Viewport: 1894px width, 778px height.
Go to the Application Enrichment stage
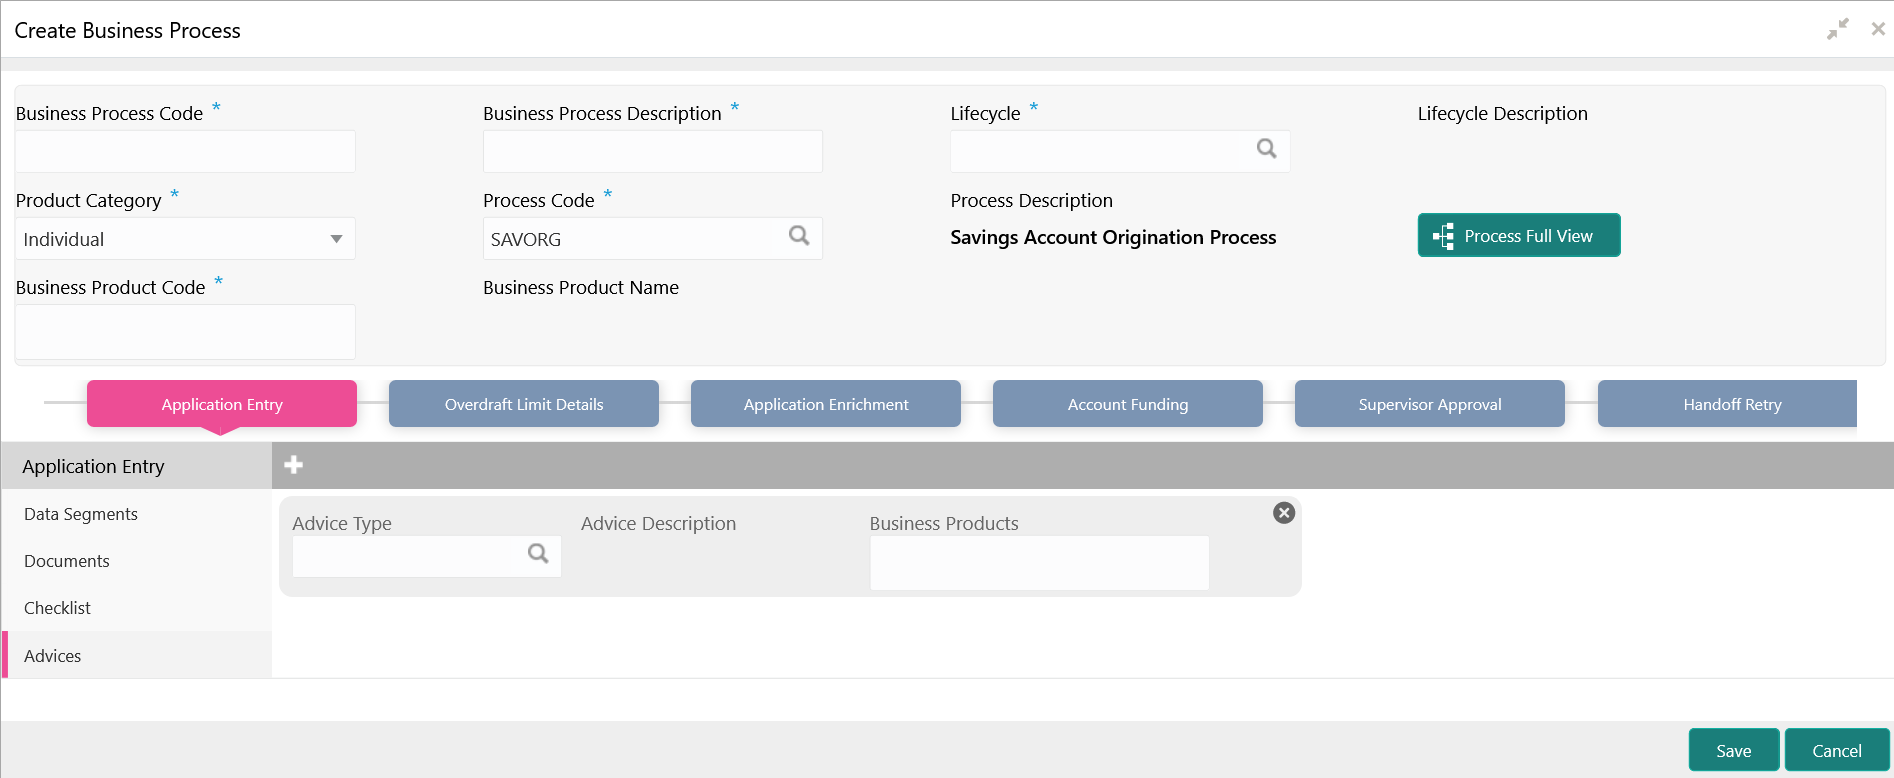pyautogui.click(x=826, y=404)
